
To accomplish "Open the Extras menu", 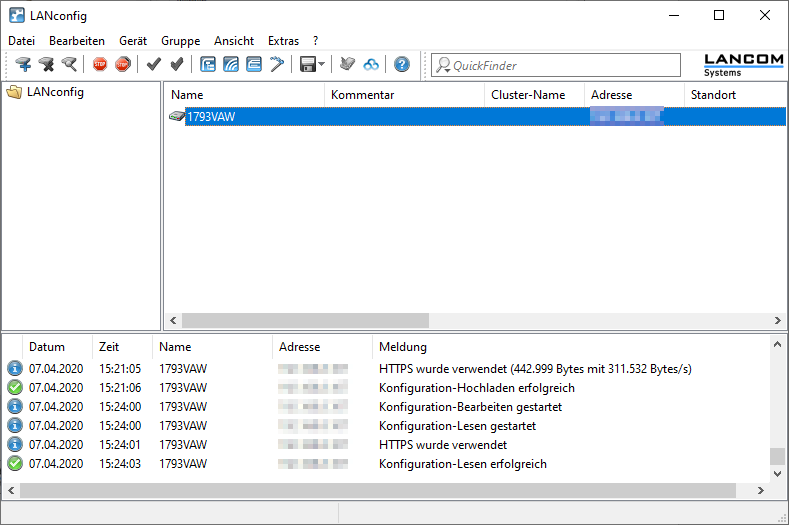I will coord(283,41).
